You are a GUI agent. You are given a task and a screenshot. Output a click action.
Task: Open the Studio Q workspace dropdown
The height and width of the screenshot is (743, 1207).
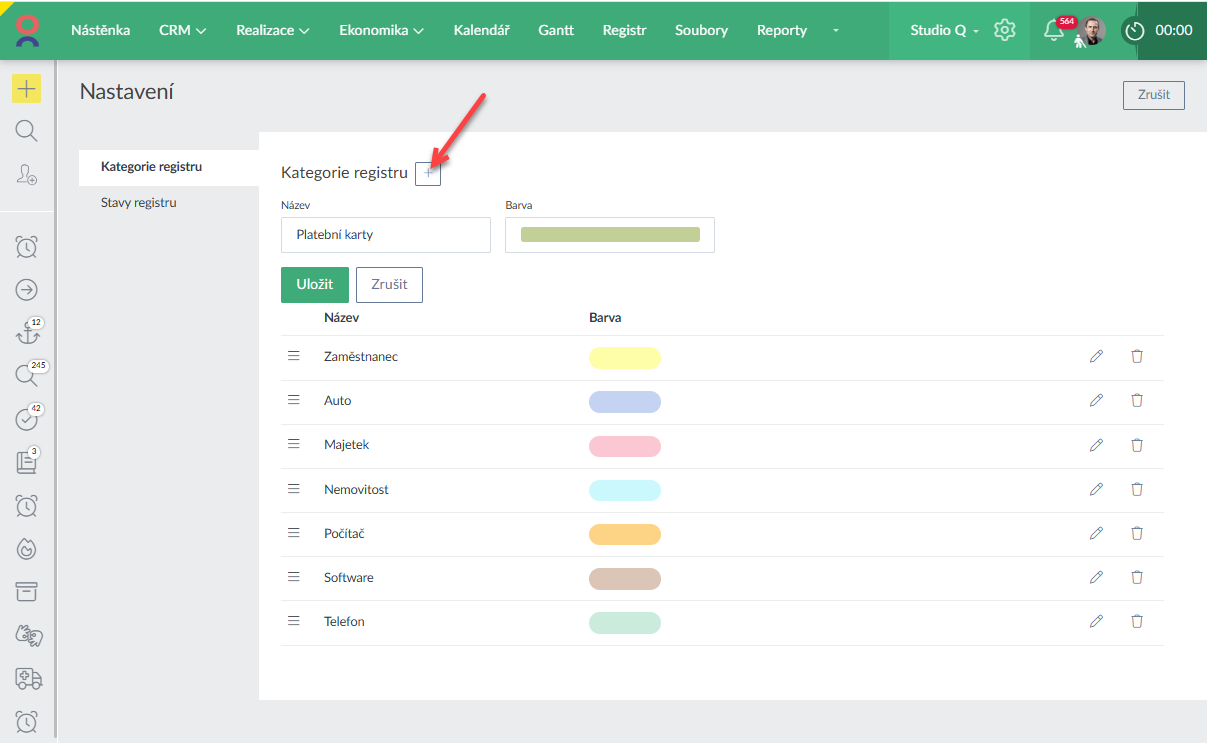(x=943, y=30)
